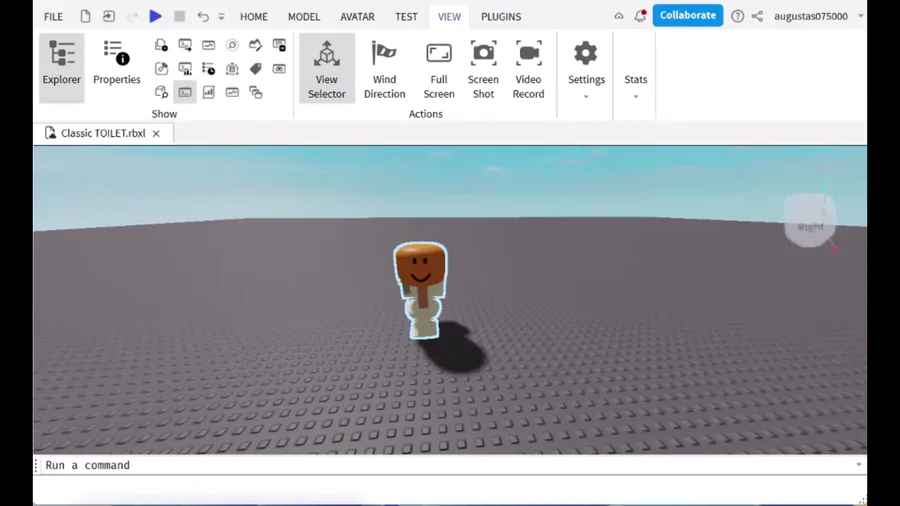Select the Classic TOILET.rbxl document tab
The height and width of the screenshot is (506, 900).
103,133
